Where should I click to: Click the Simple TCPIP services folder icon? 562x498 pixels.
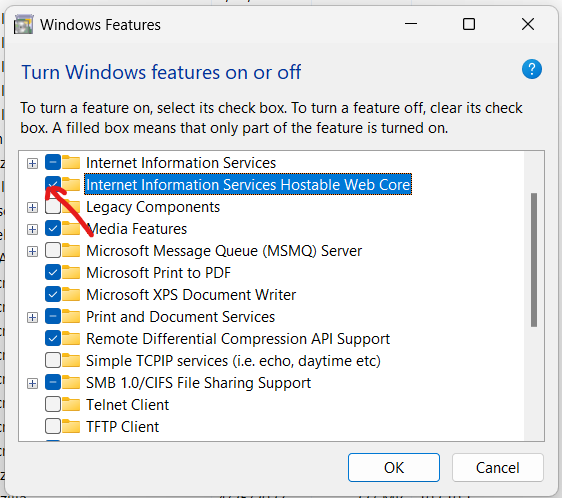(x=71, y=361)
